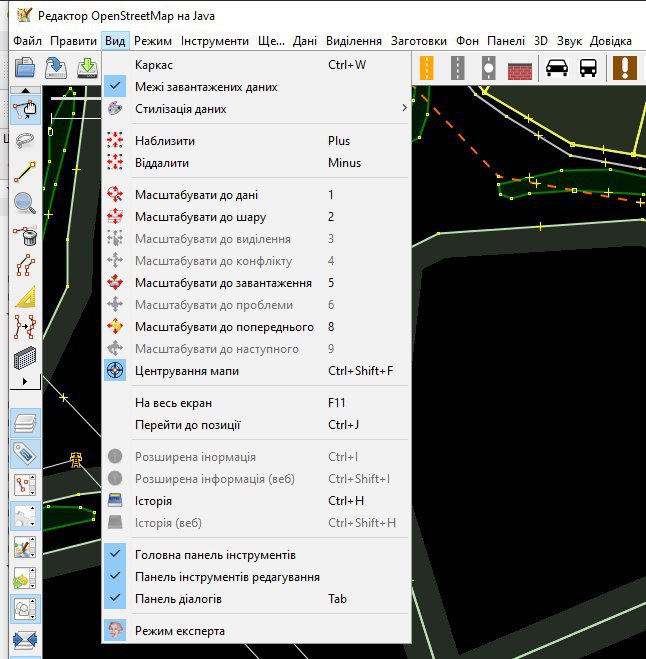The image size is (646, 659).
Task: Click the brown exclamation mark toolbar icon
Action: pyautogui.click(x=625, y=68)
